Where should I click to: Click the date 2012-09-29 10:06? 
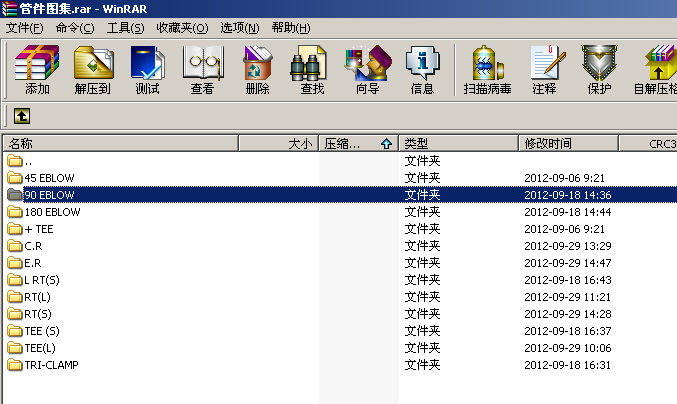tap(568, 348)
